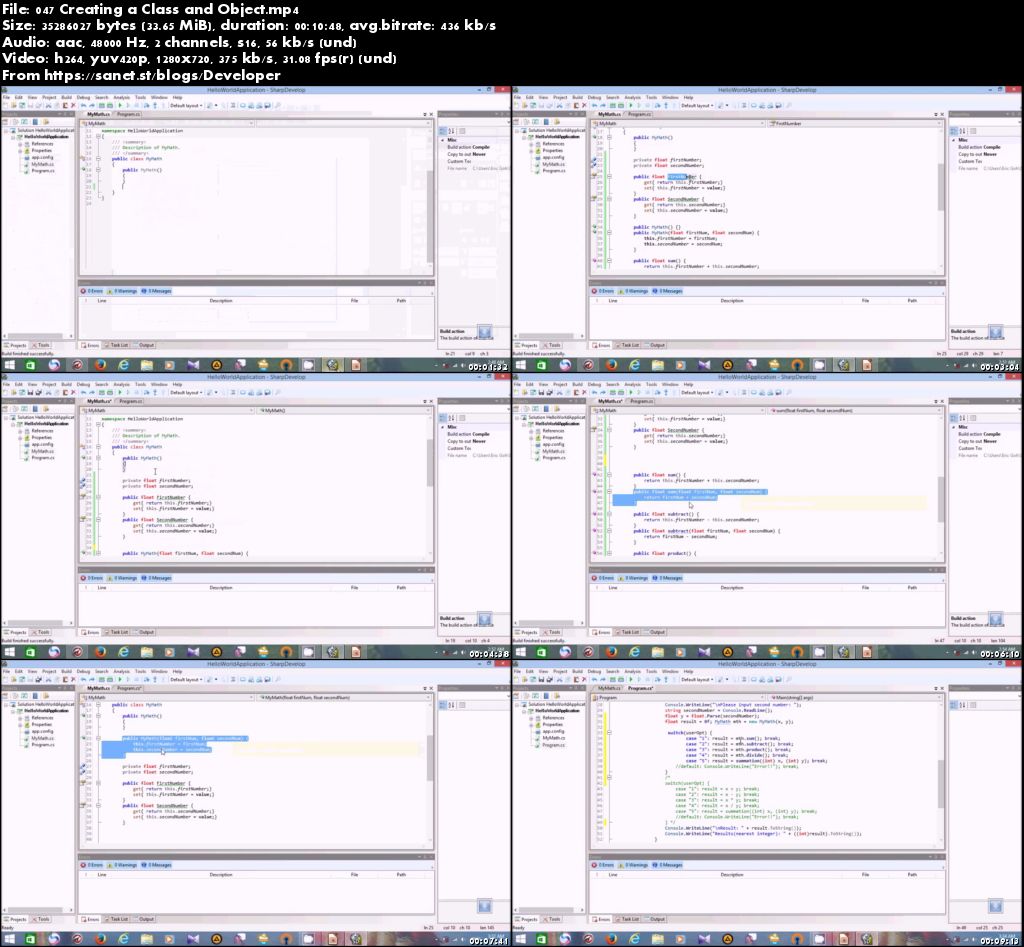The width and height of the screenshot is (1024, 947).
Task: Click the Redo toolbar icon in the 00:07:41 frame
Action: [91, 679]
